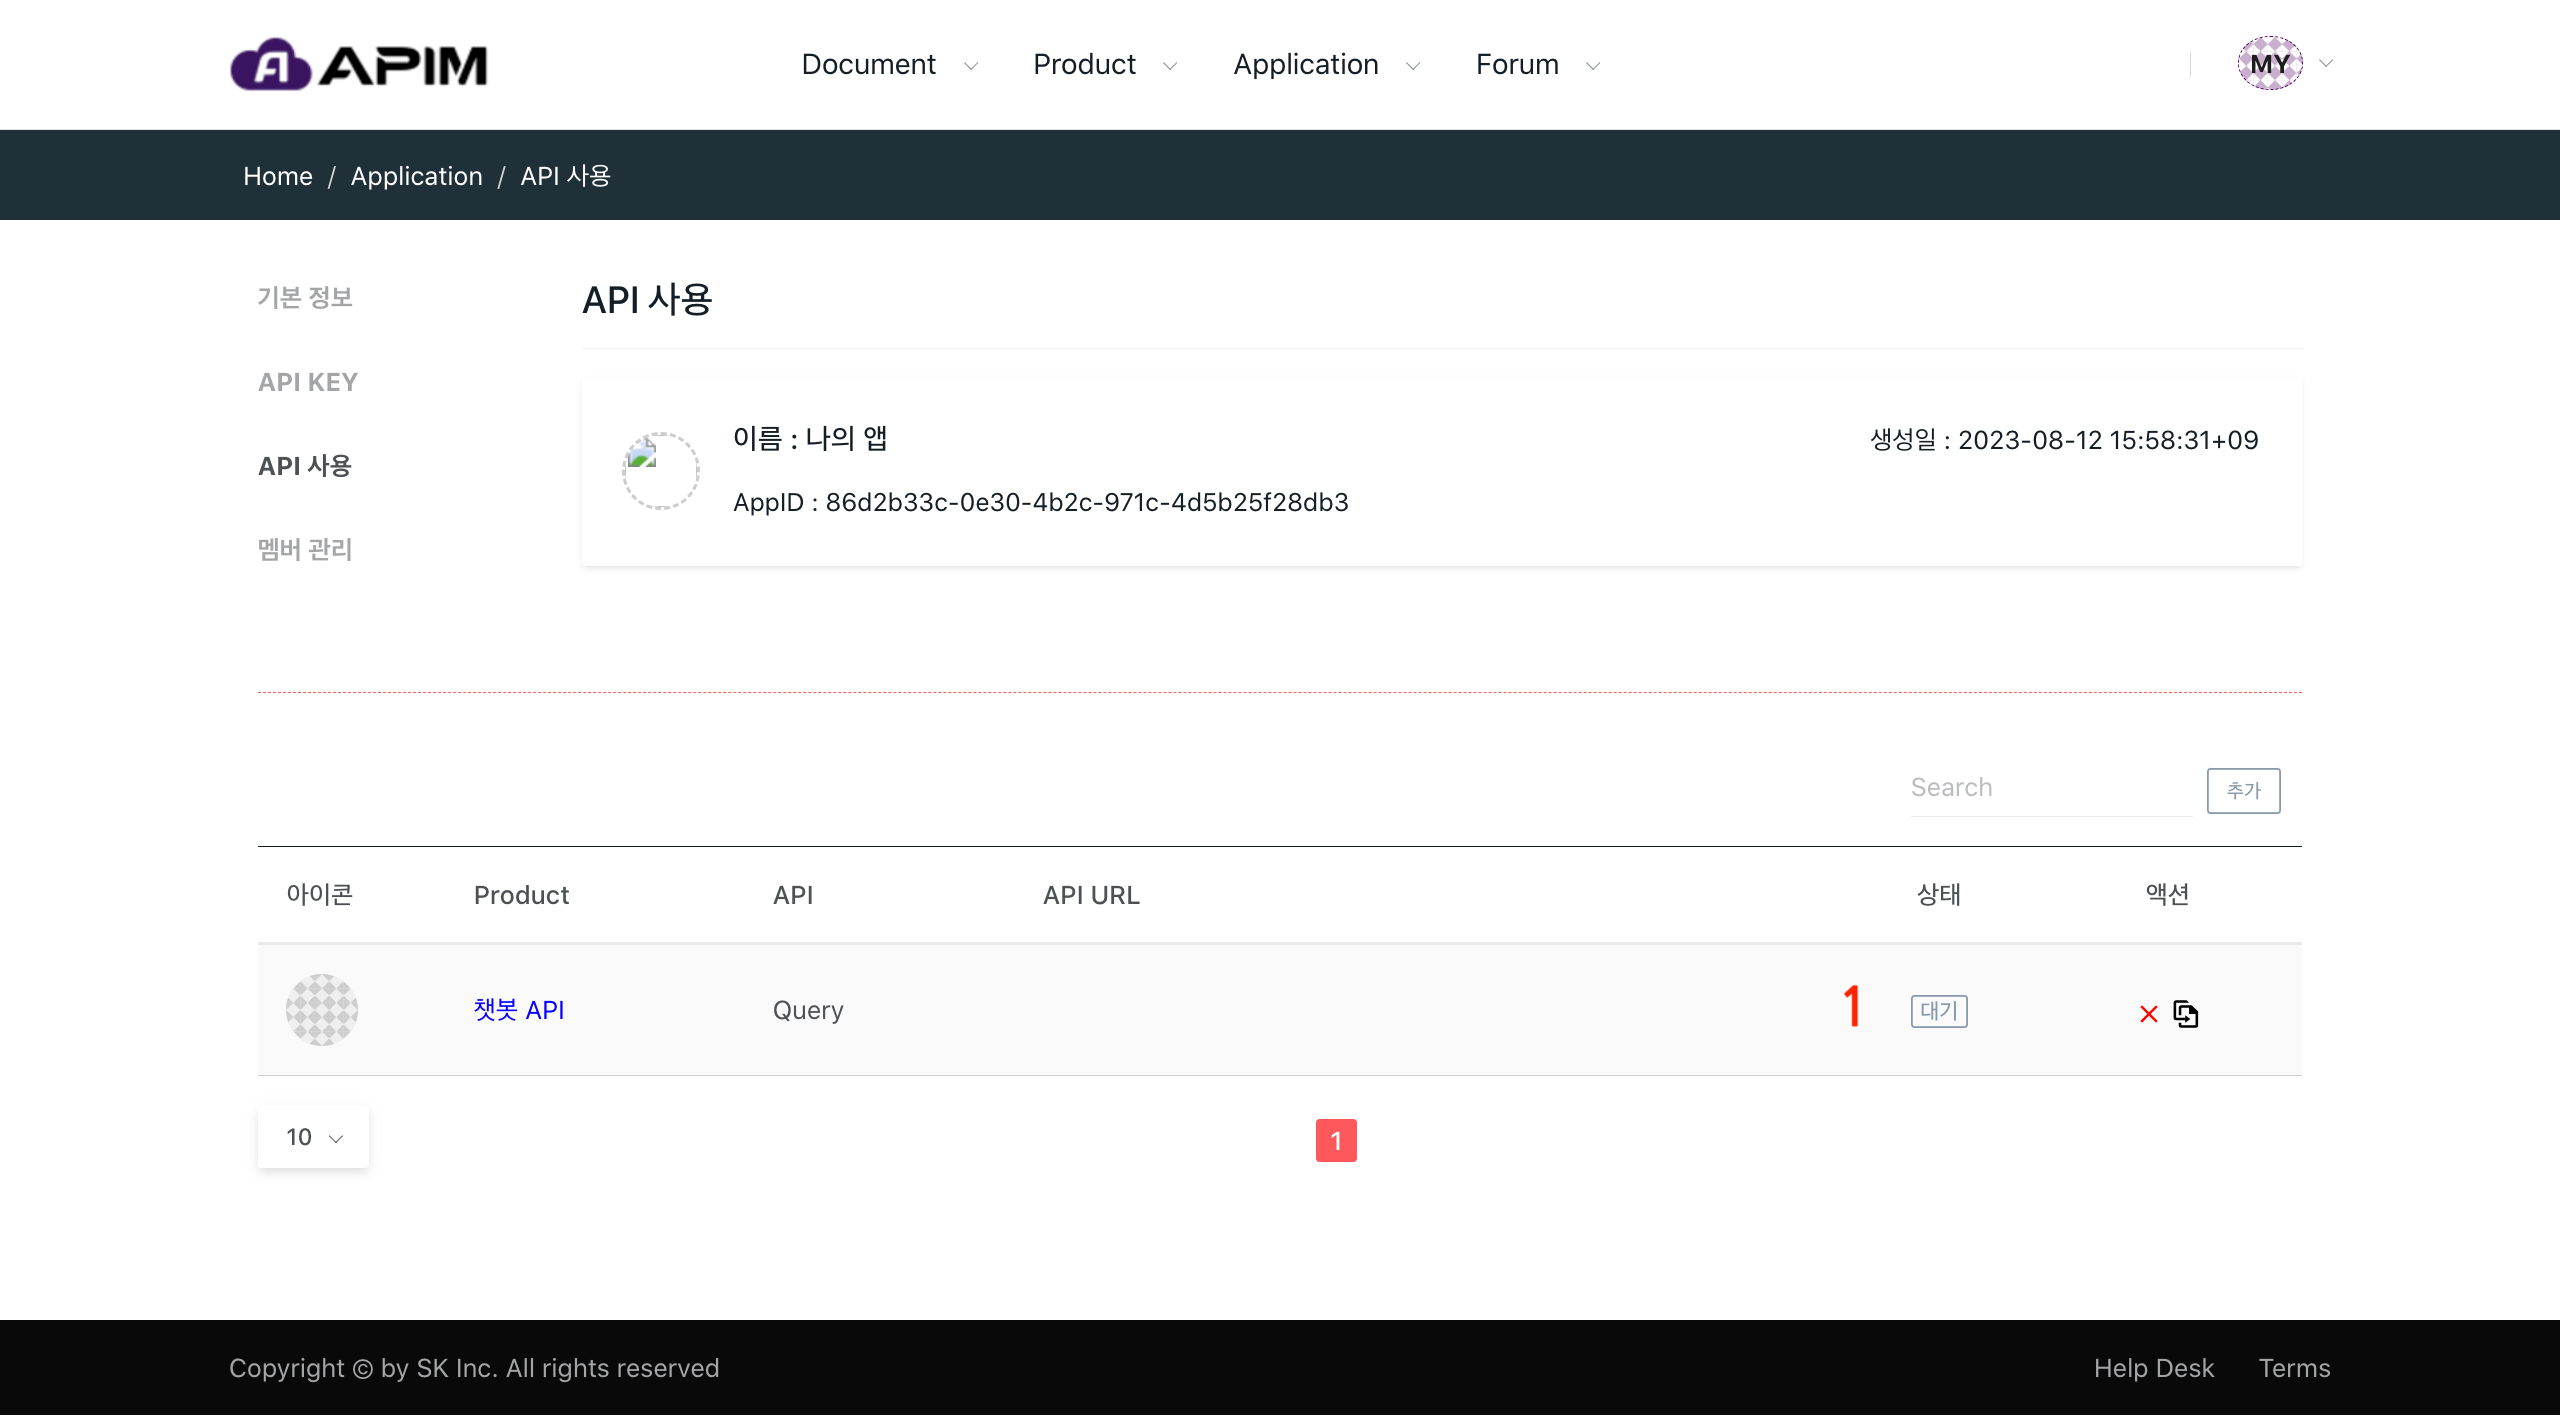Click the copy icon in action column
Viewport: 2560px width, 1416px height.
[x=2186, y=1014]
